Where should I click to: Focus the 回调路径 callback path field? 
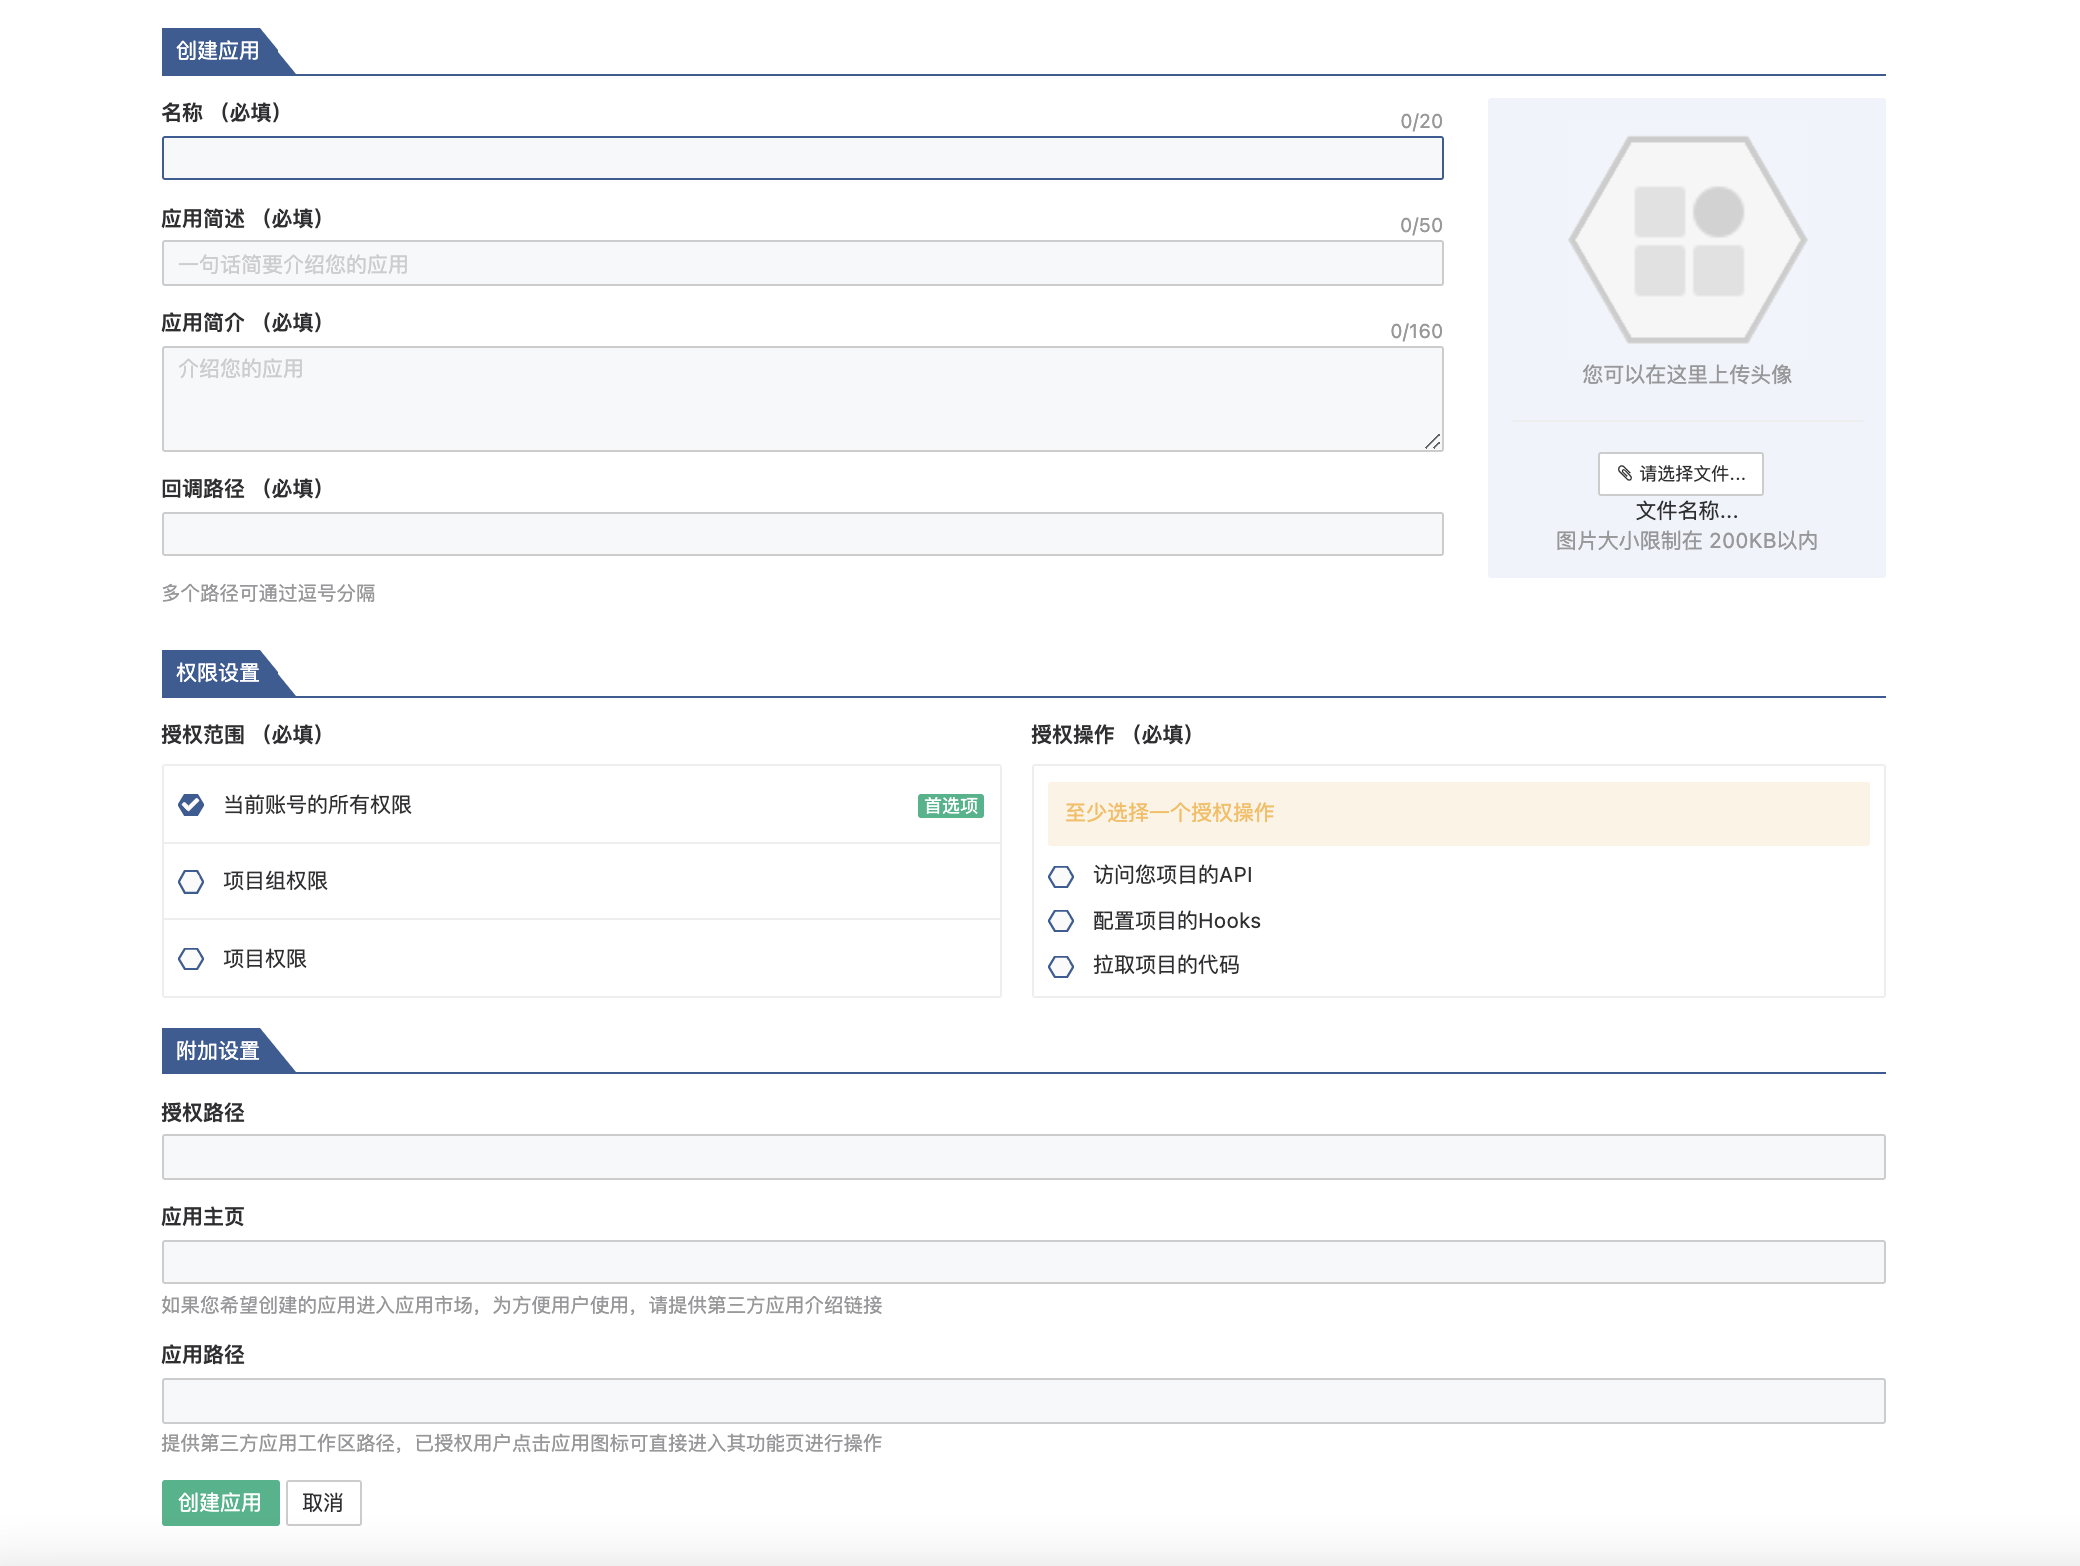coord(802,534)
